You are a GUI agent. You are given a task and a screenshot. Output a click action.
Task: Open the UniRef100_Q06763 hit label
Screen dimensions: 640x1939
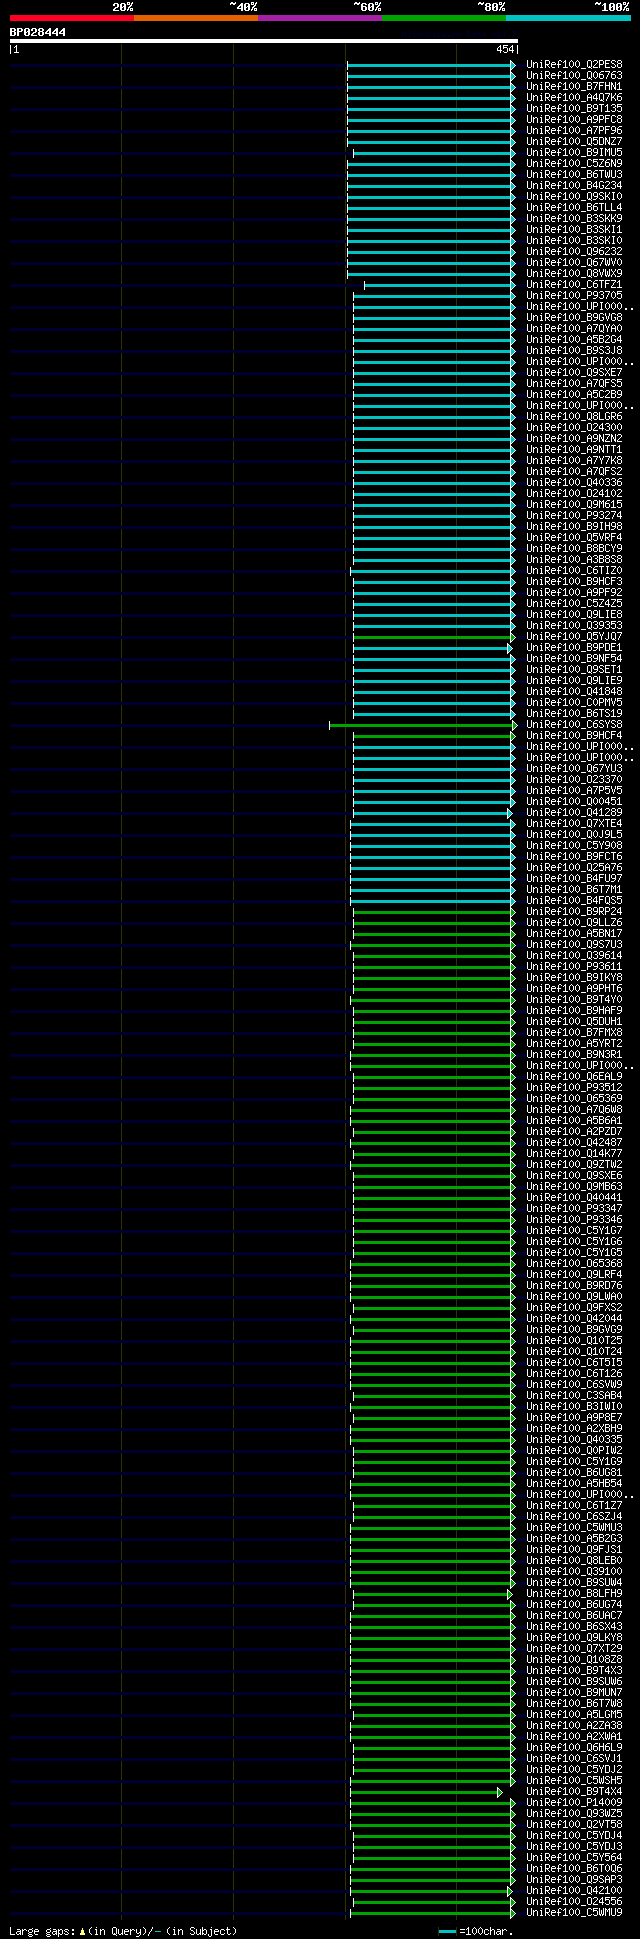[574, 76]
